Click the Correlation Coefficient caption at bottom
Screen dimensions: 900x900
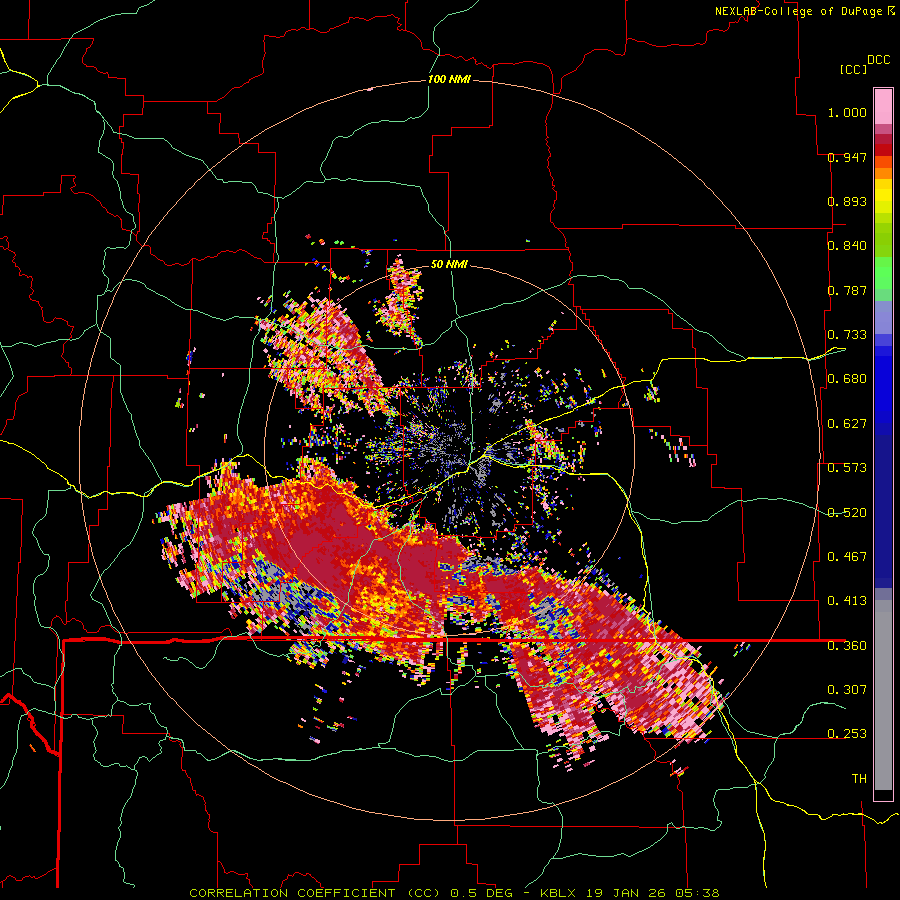tap(454, 893)
